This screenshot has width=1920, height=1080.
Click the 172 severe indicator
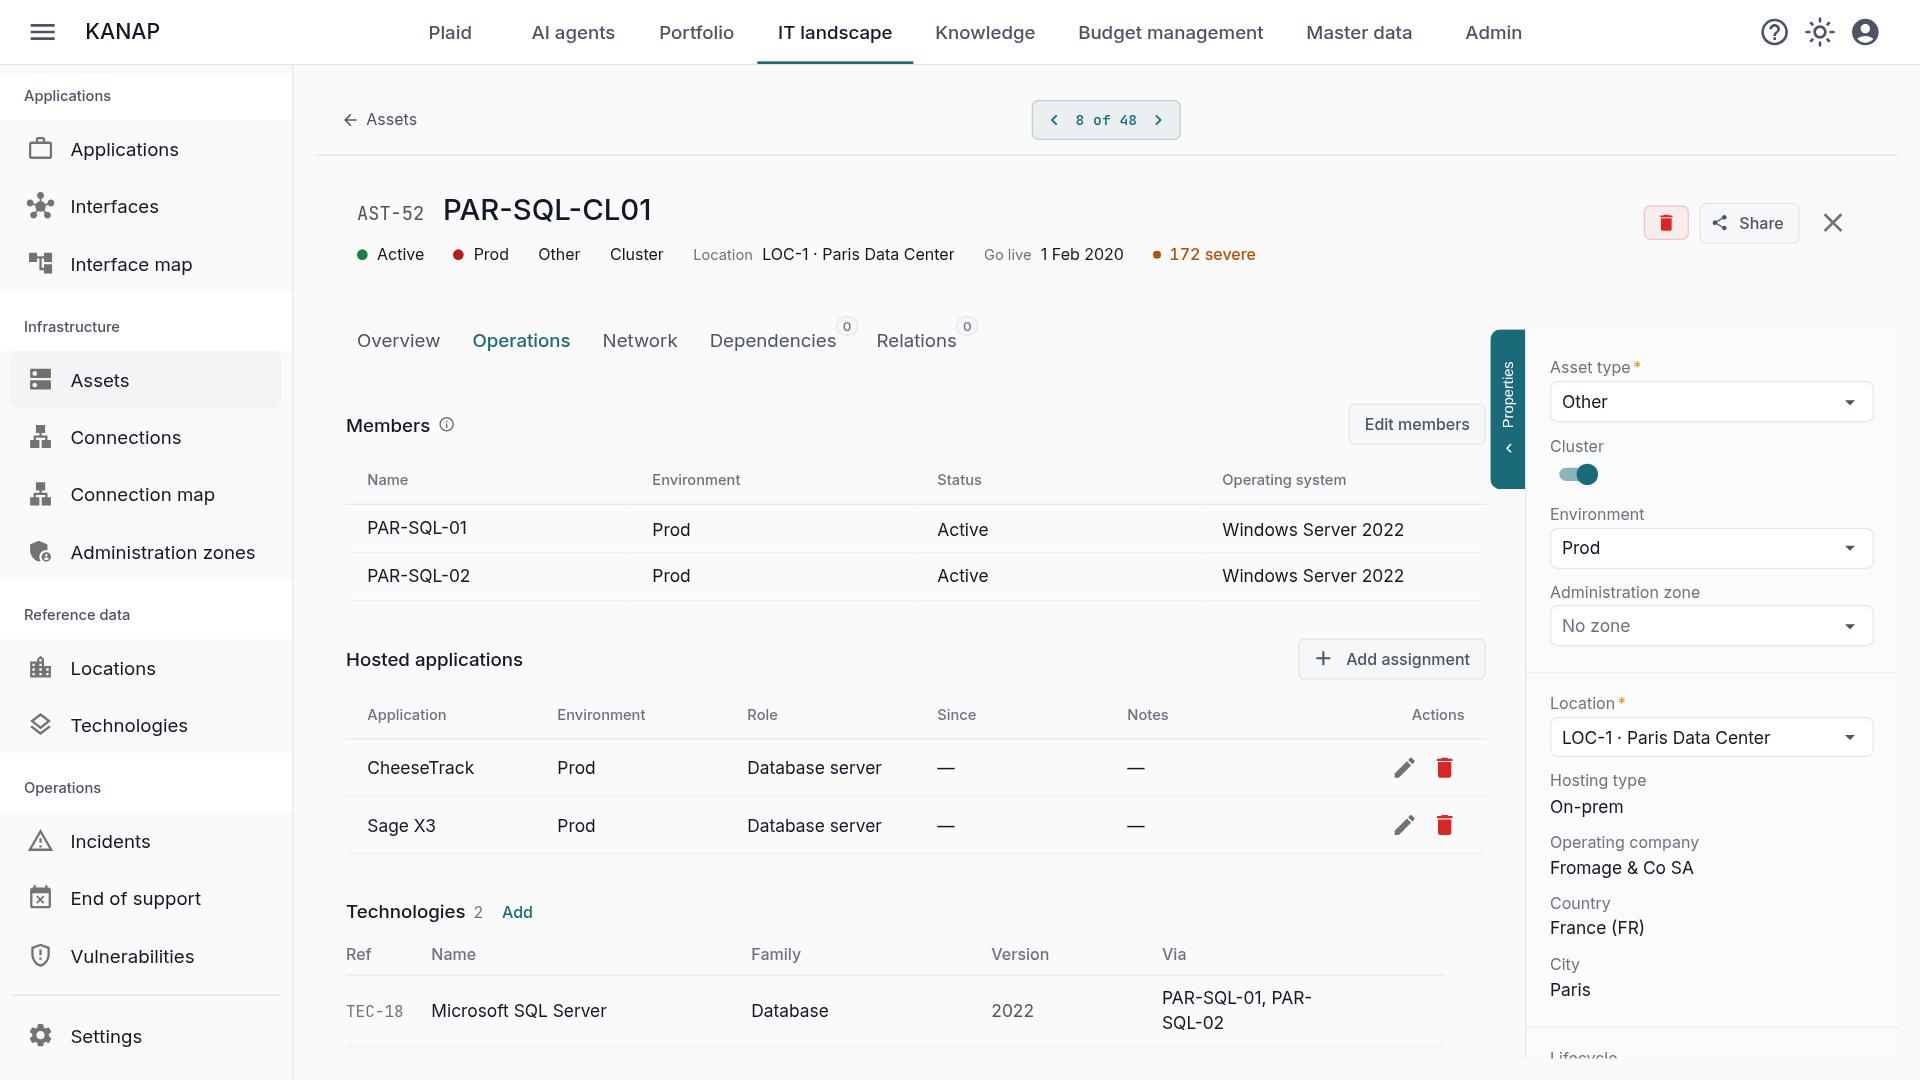tap(1204, 255)
